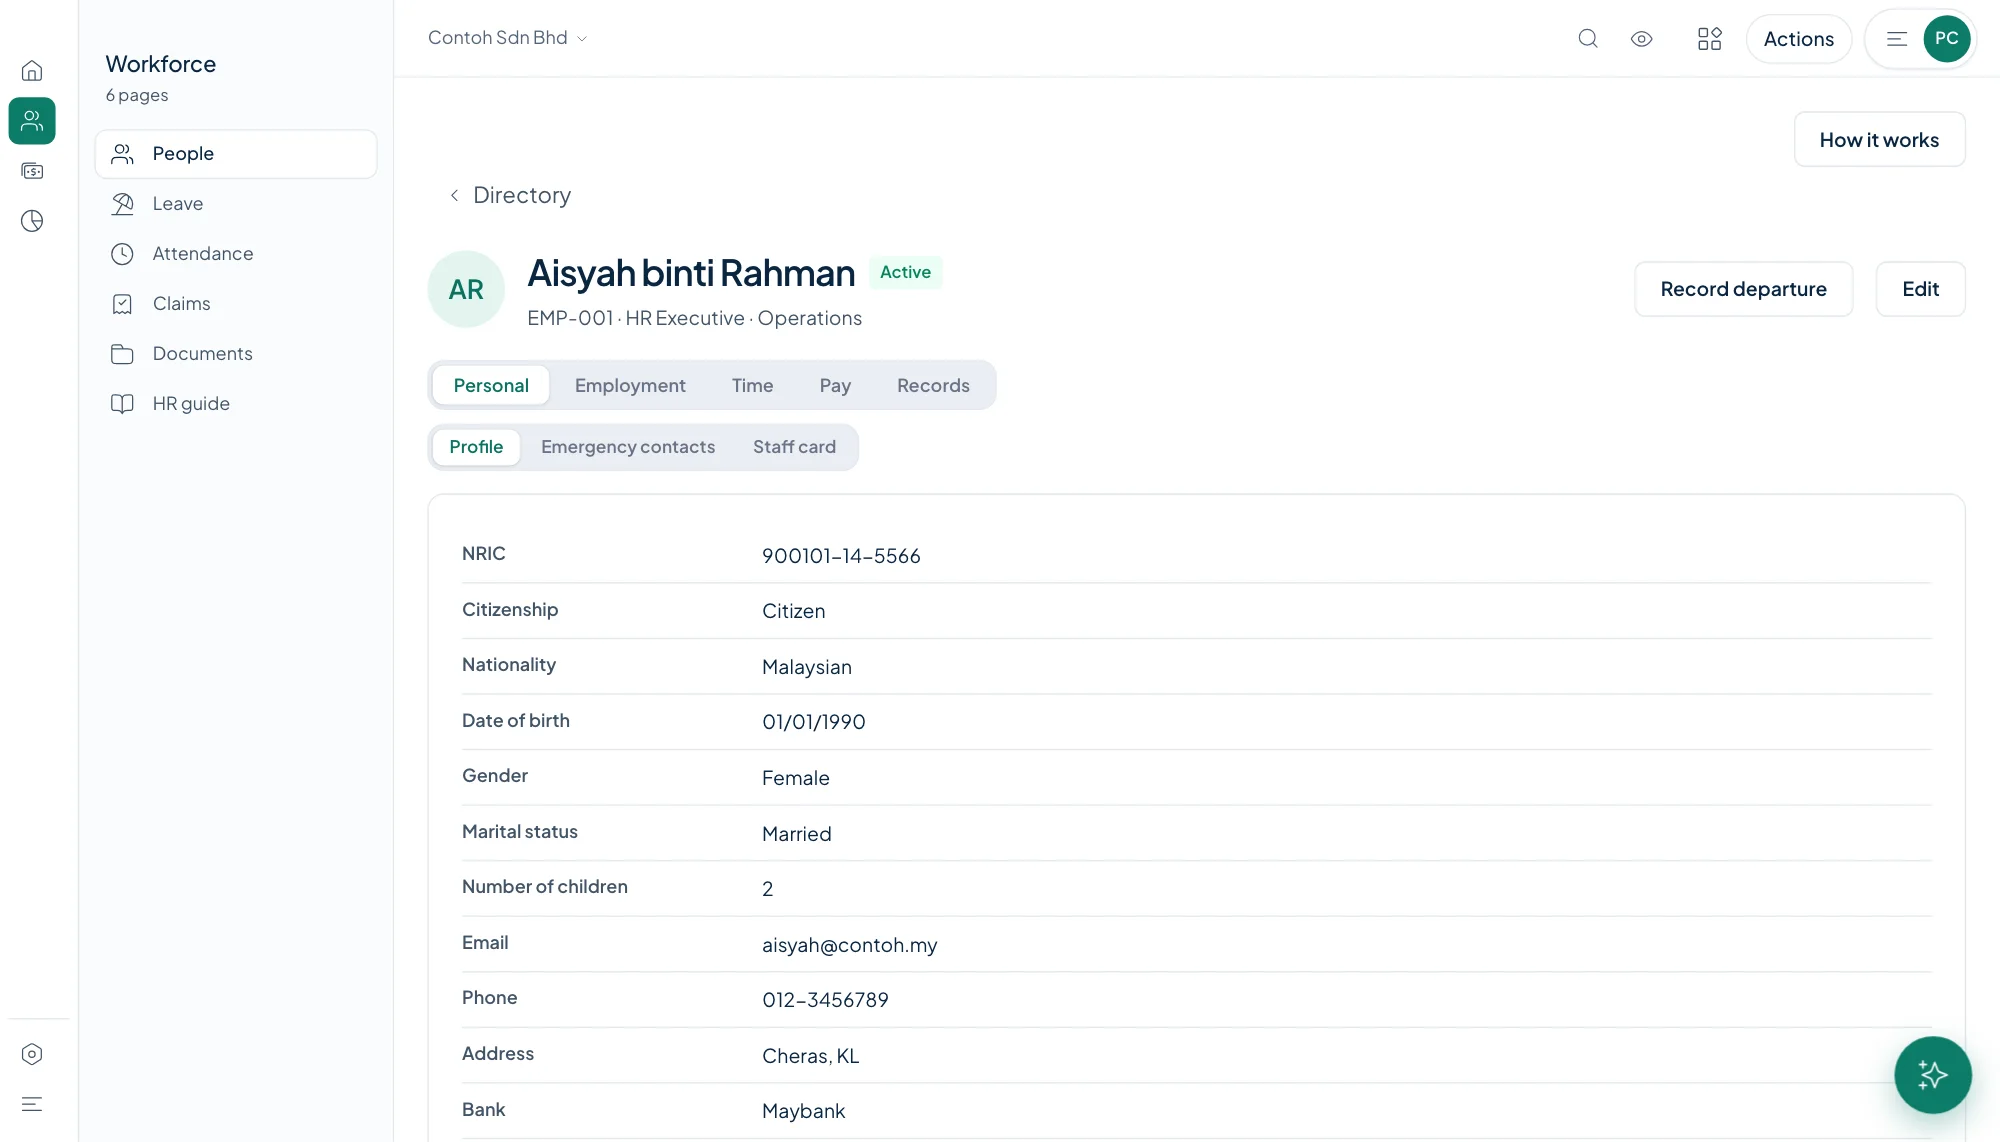Image resolution: width=2000 pixels, height=1142 pixels.
Task: Switch to the Records tab
Action: [933, 385]
